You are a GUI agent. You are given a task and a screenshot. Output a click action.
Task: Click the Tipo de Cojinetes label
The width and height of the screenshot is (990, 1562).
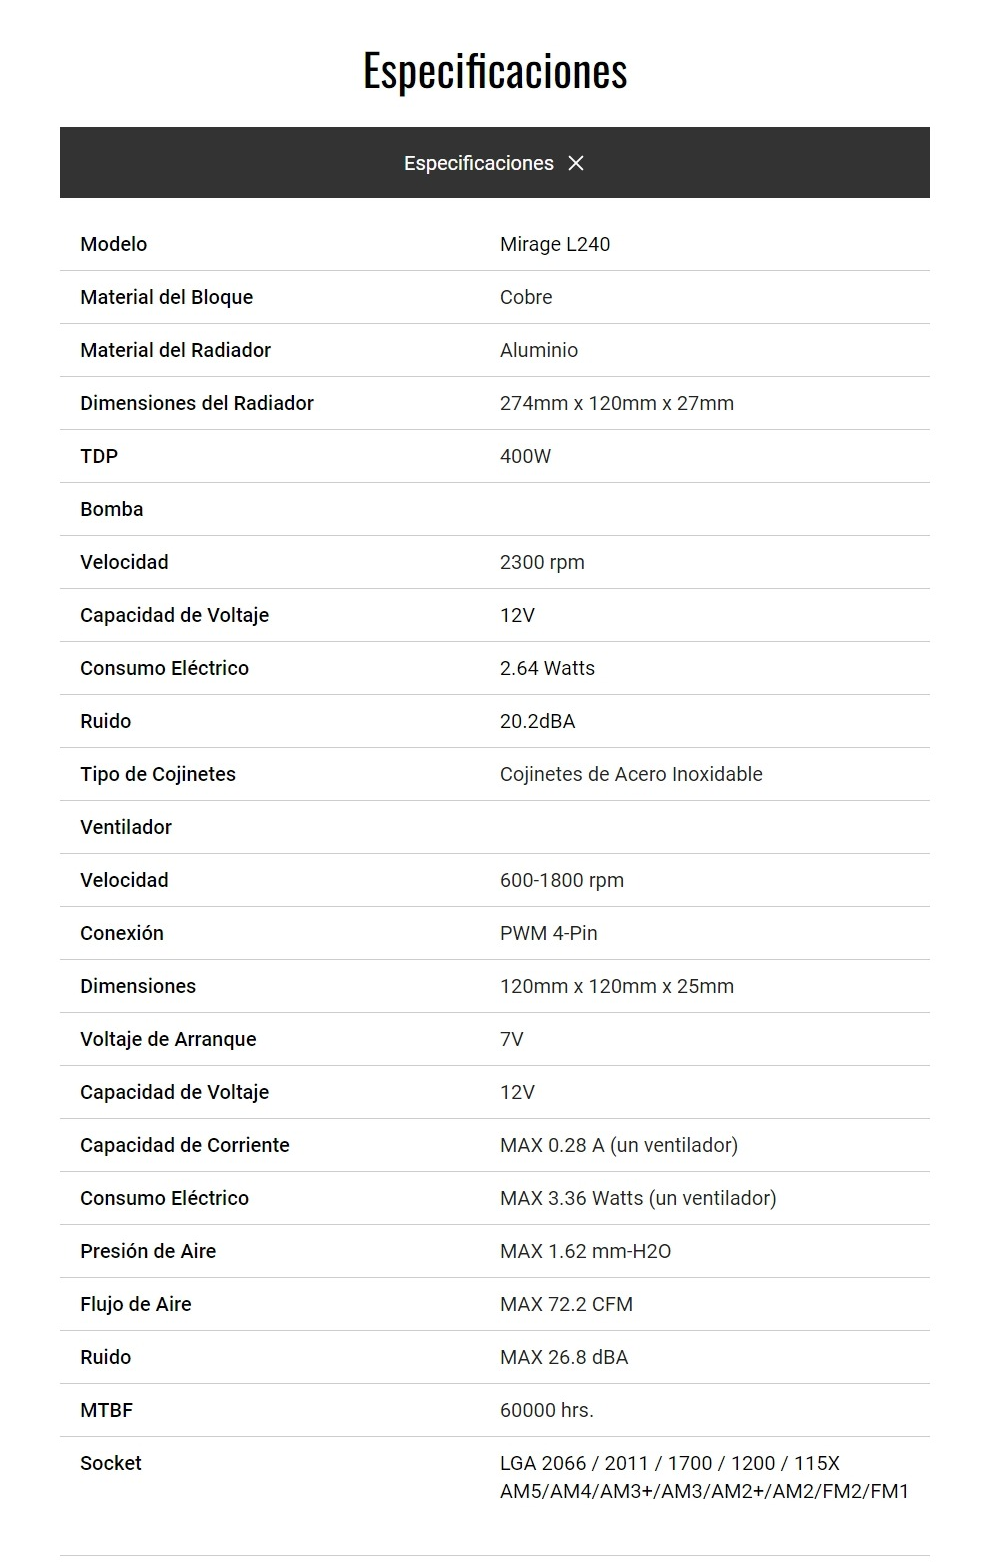tap(158, 774)
